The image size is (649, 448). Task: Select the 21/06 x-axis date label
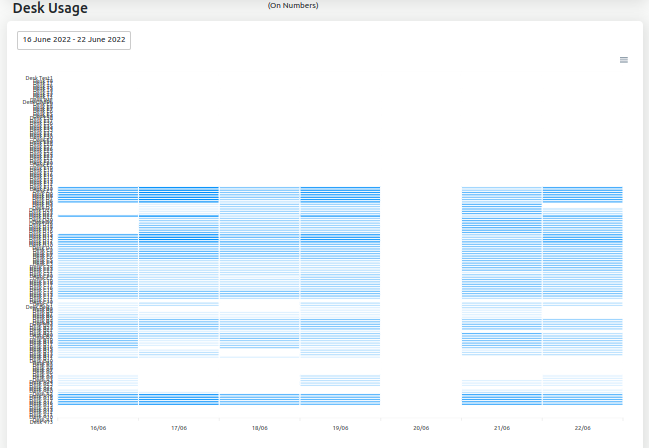point(502,428)
